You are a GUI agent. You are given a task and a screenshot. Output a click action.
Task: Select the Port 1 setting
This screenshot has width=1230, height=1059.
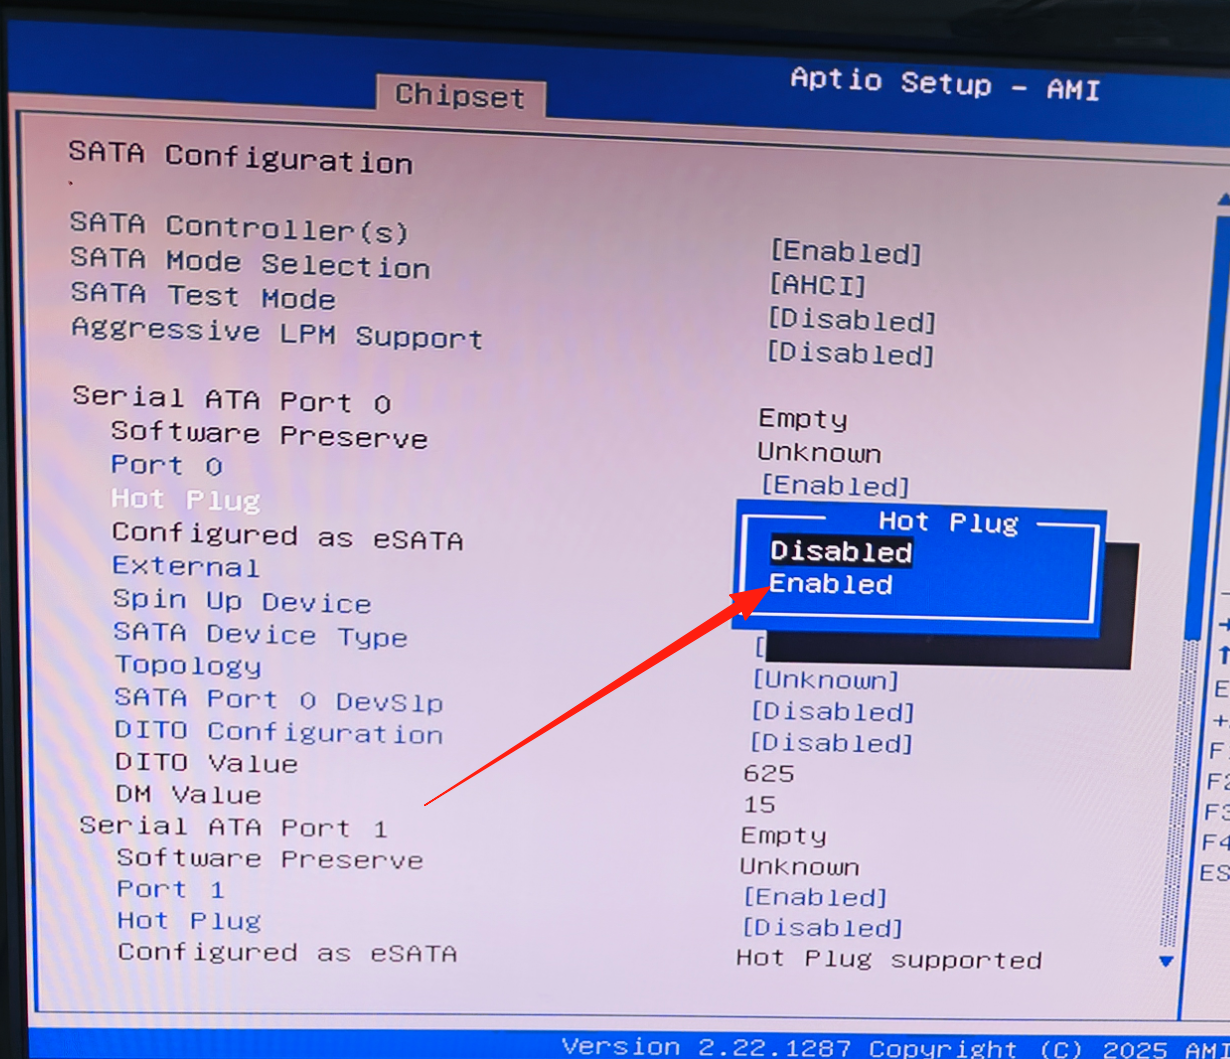(x=171, y=889)
